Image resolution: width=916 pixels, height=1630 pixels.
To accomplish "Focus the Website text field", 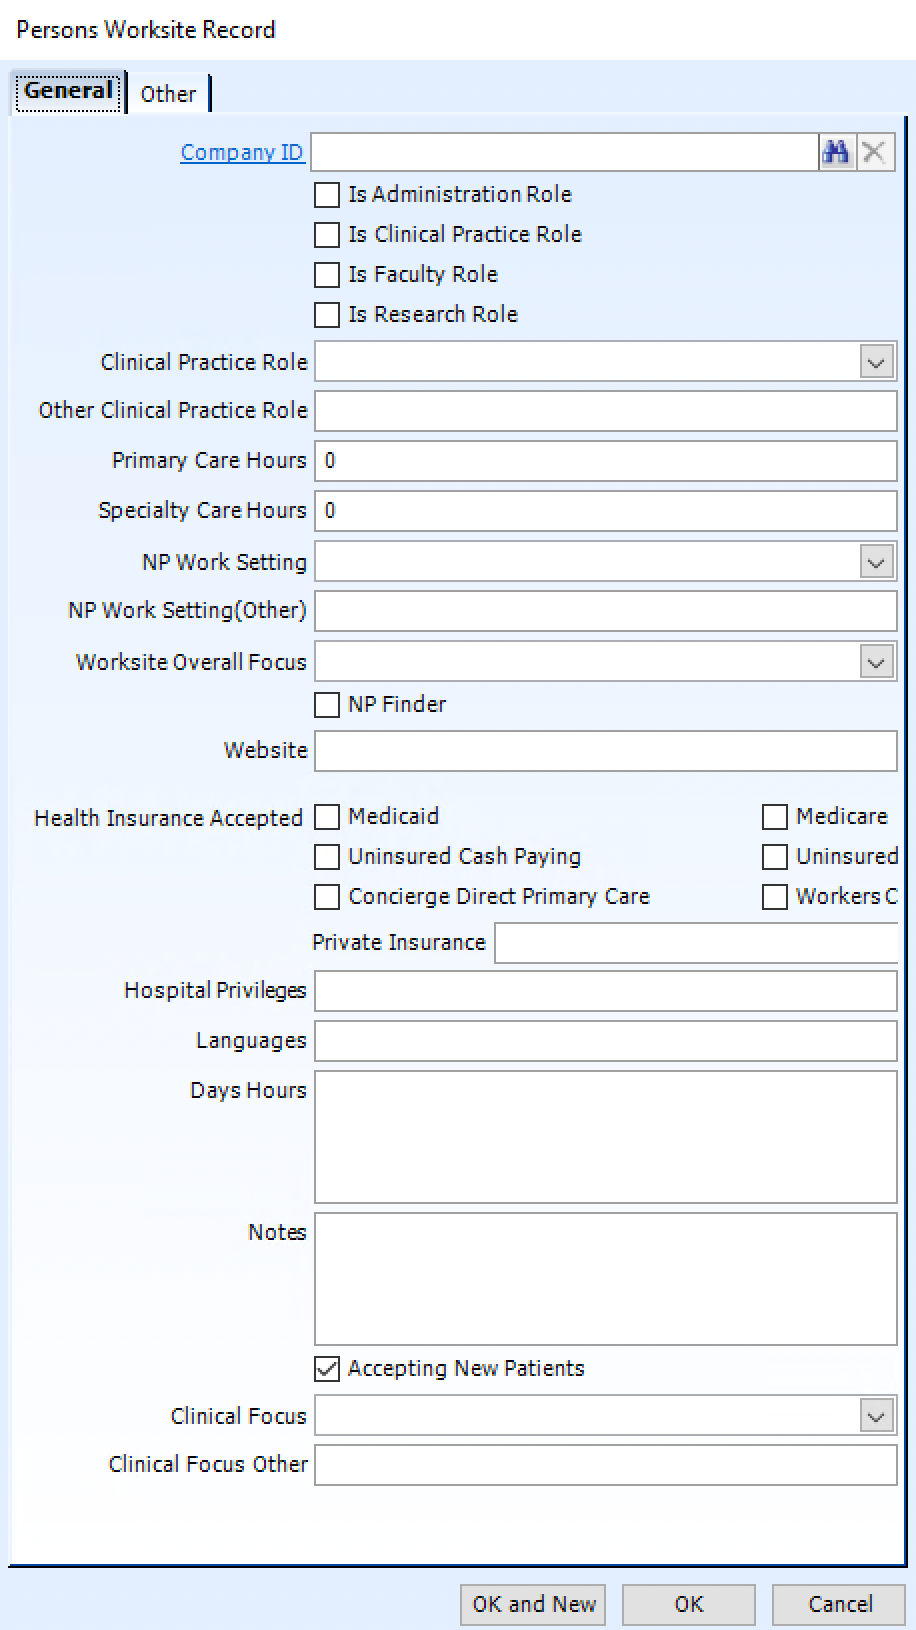I will 606,751.
